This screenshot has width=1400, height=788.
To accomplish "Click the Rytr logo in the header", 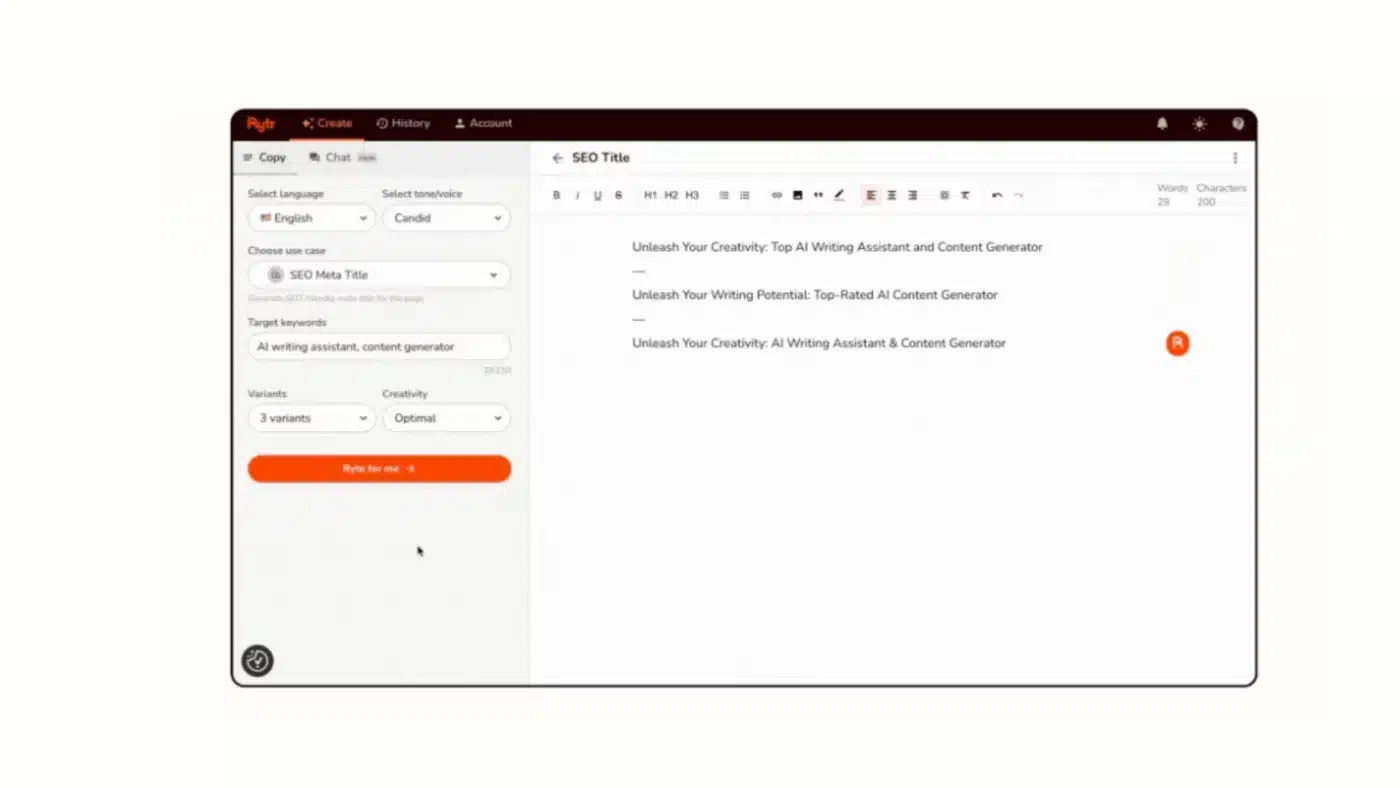I will click(x=261, y=124).
